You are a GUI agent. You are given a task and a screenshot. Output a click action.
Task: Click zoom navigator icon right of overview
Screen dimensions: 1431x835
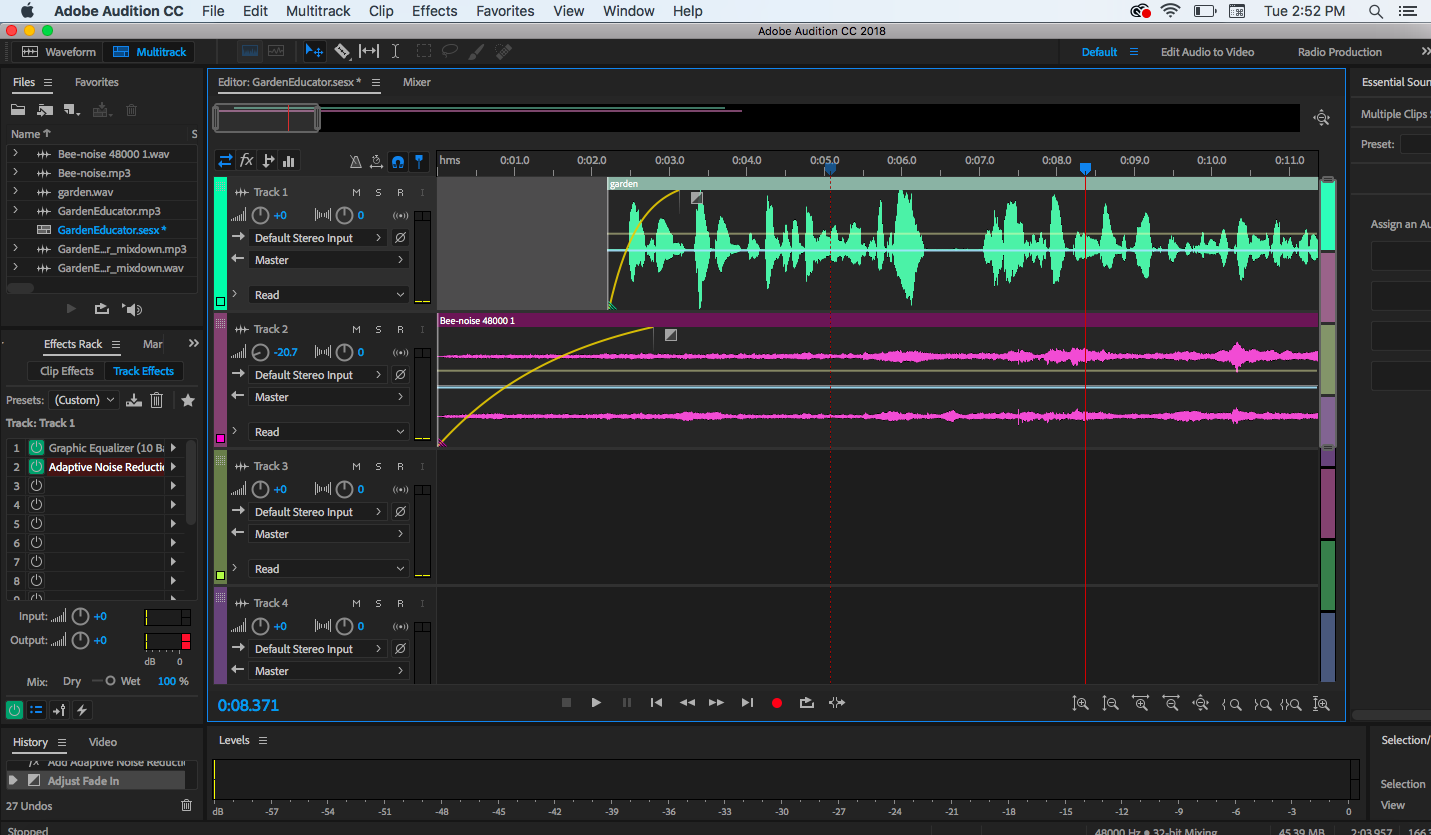(x=1322, y=118)
